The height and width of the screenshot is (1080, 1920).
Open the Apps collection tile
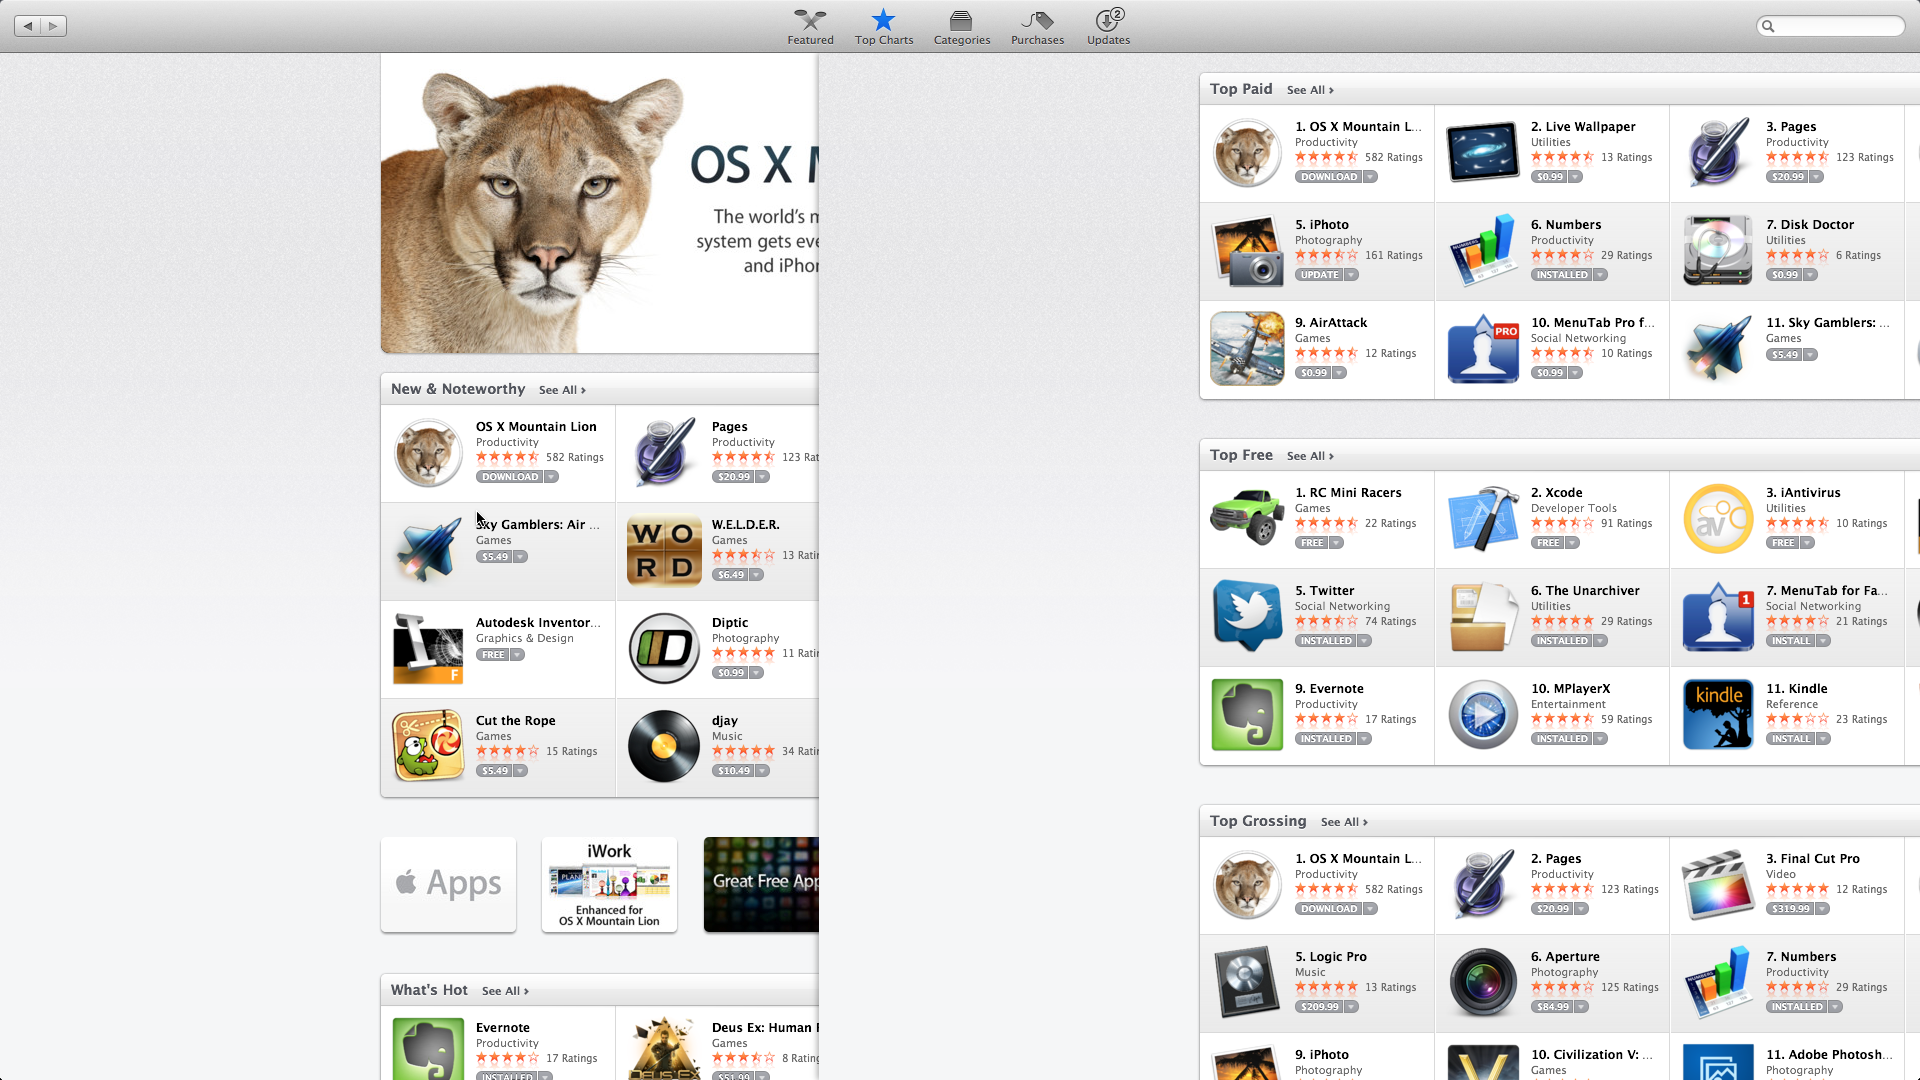(448, 884)
